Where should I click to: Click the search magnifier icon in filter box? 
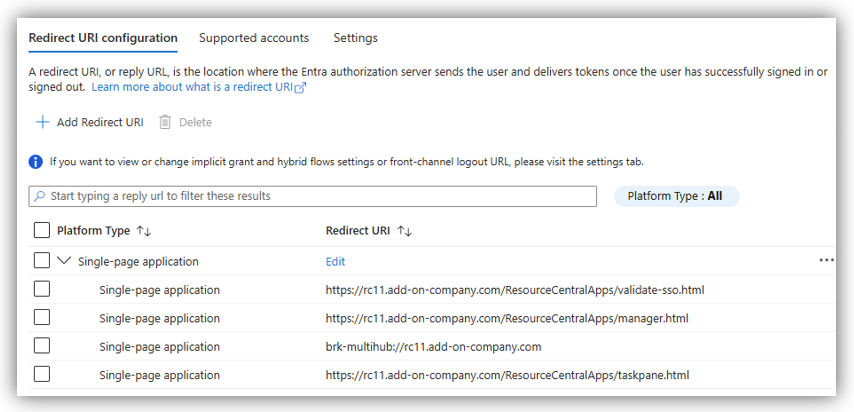[x=40, y=196]
